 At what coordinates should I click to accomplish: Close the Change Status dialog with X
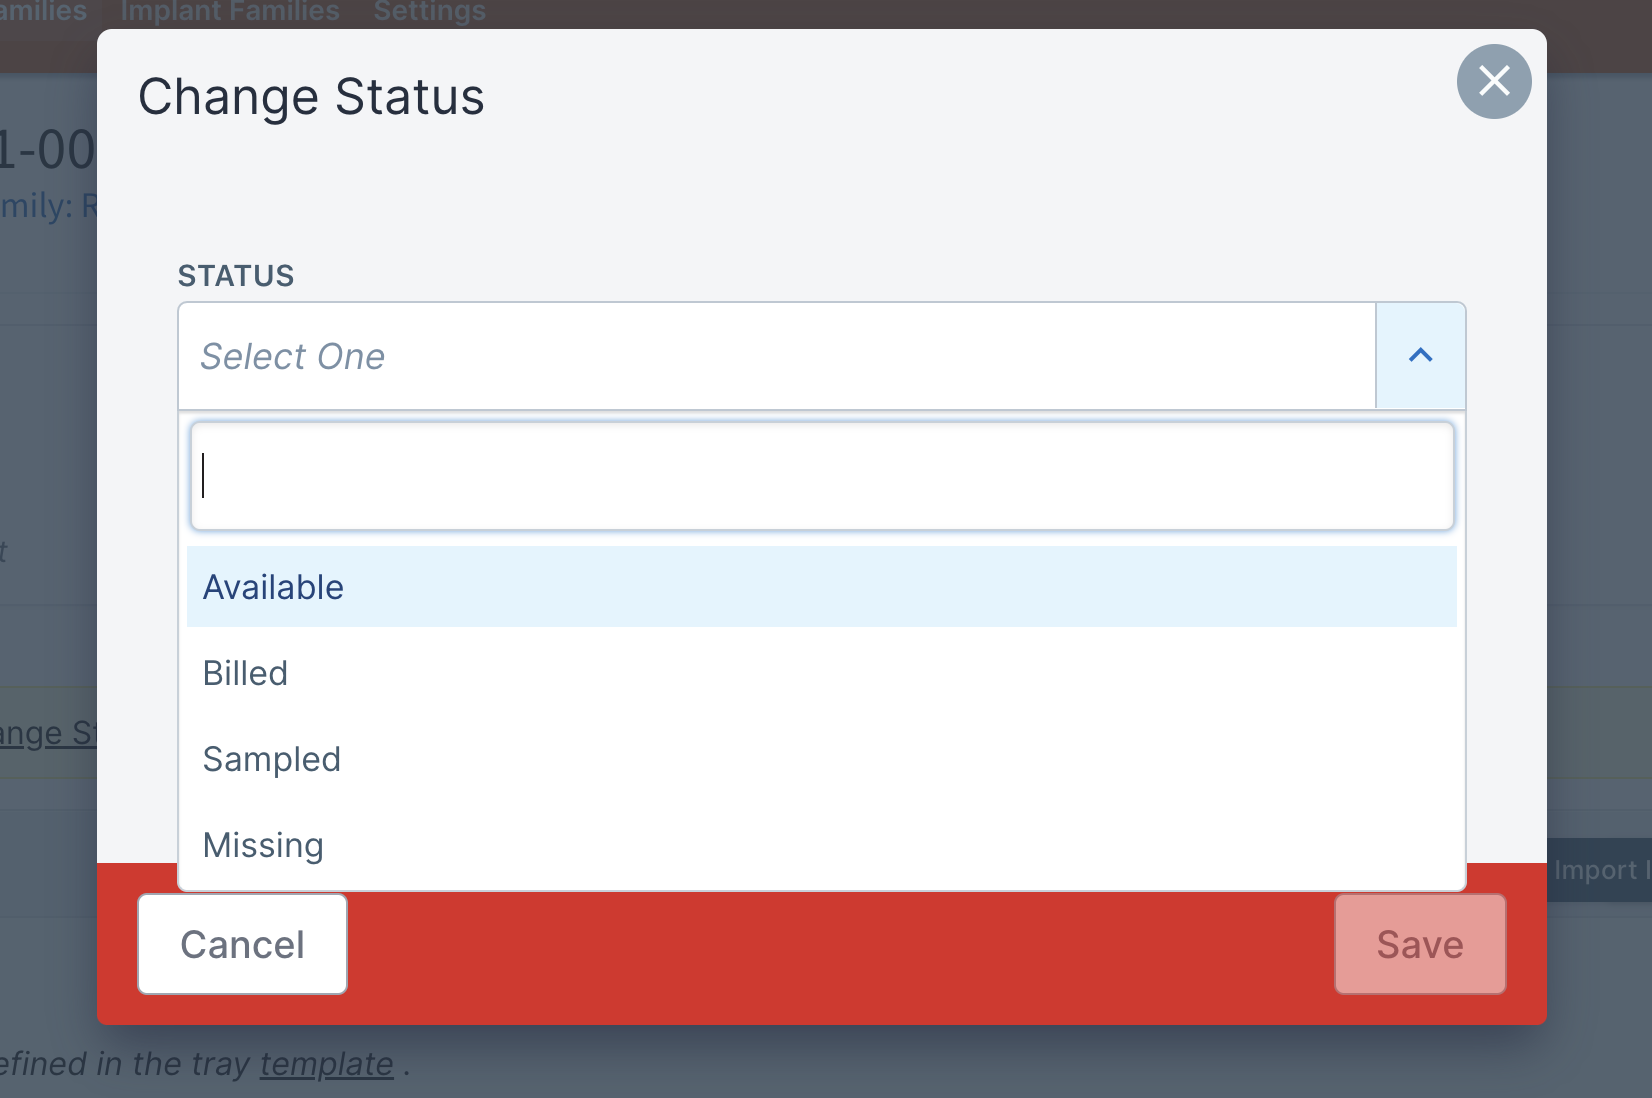click(x=1494, y=81)
